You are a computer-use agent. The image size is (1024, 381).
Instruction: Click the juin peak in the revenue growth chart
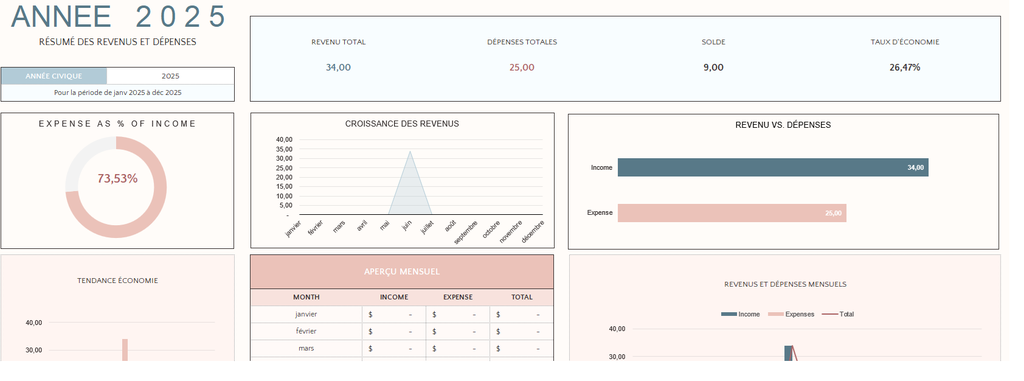pos(410,153)
